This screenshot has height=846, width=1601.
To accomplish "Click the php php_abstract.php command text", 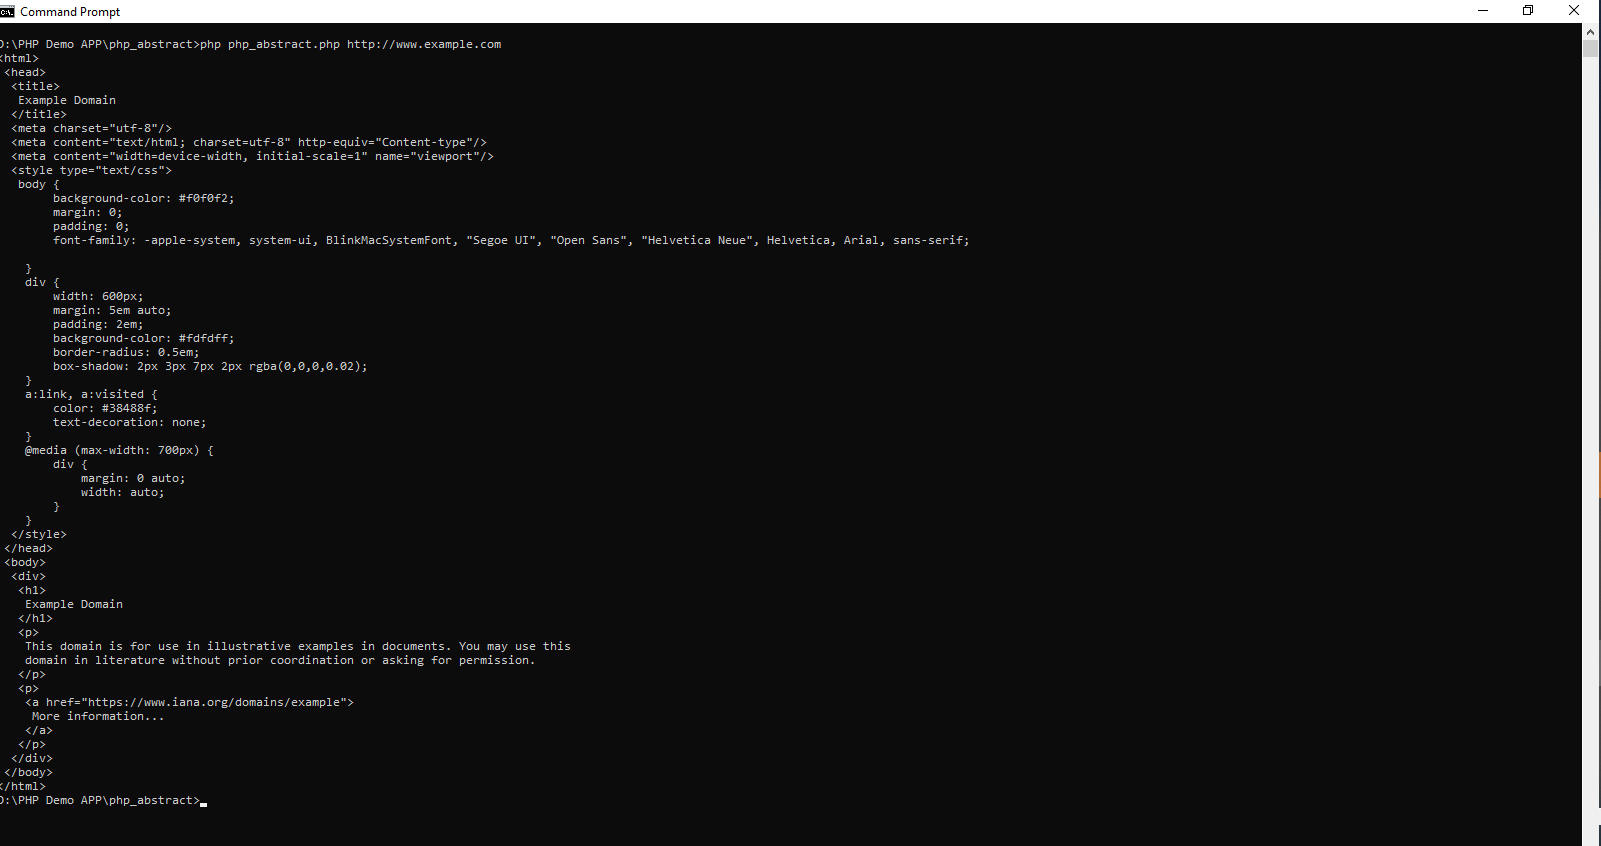I will [270, 44].
